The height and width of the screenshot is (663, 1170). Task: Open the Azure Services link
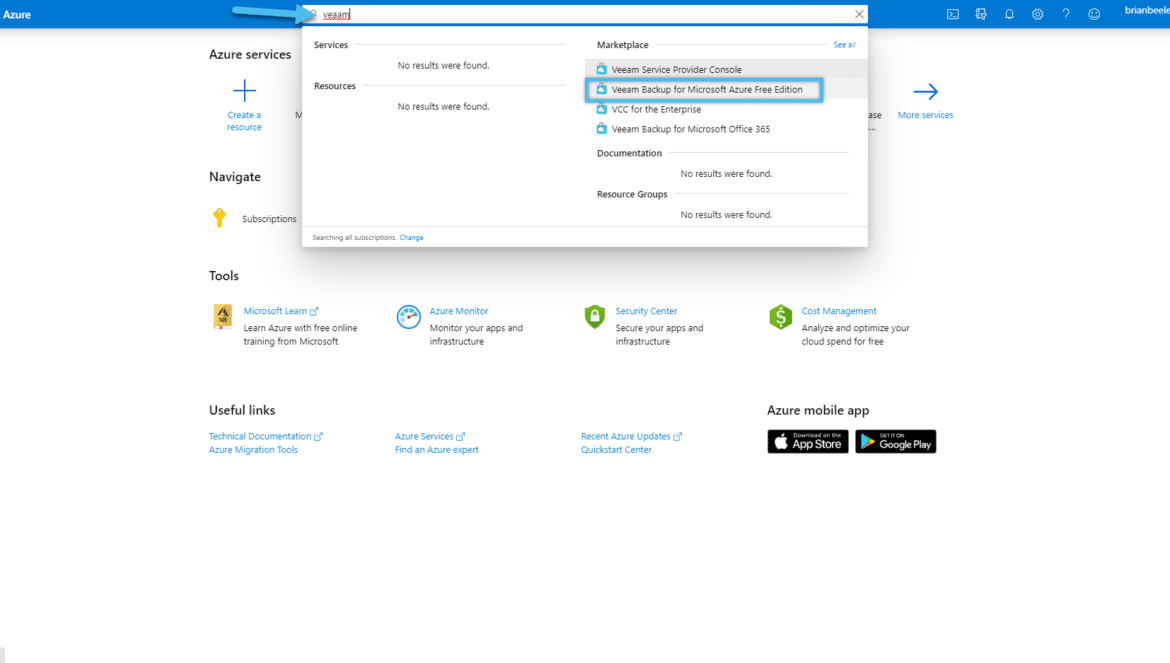[424, 436]
